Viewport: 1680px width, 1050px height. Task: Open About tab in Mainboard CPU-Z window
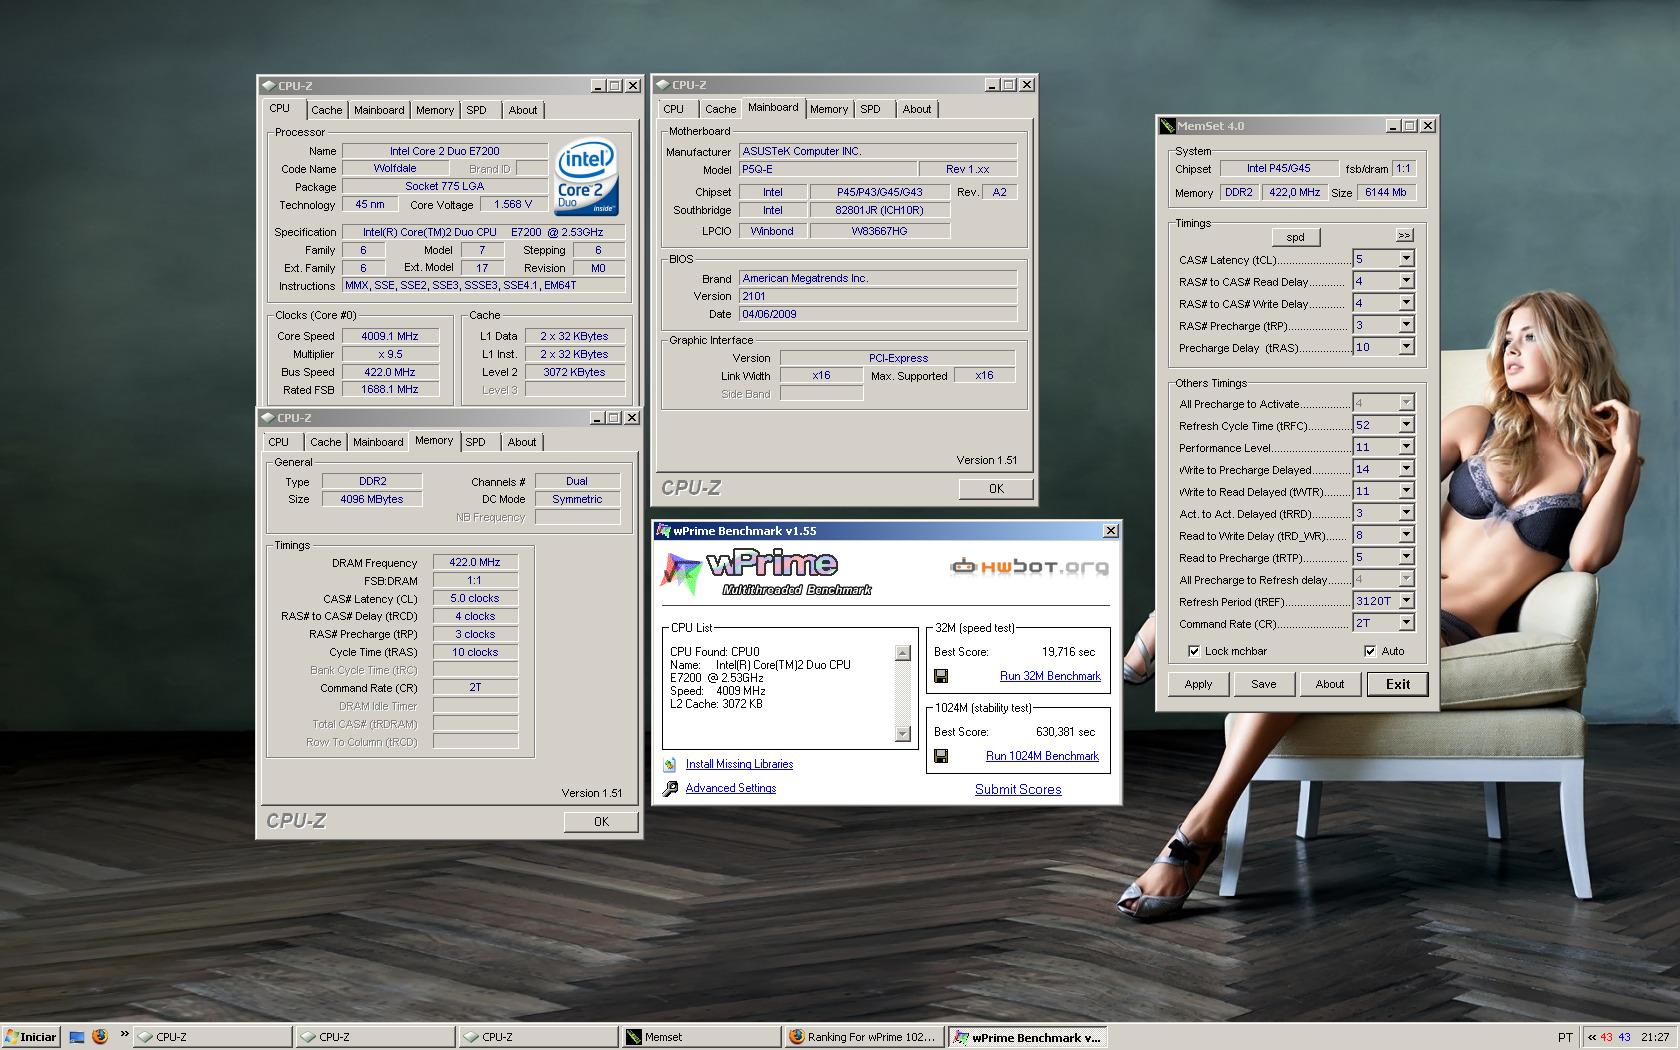pyautogui.click(x=916, y=109)
